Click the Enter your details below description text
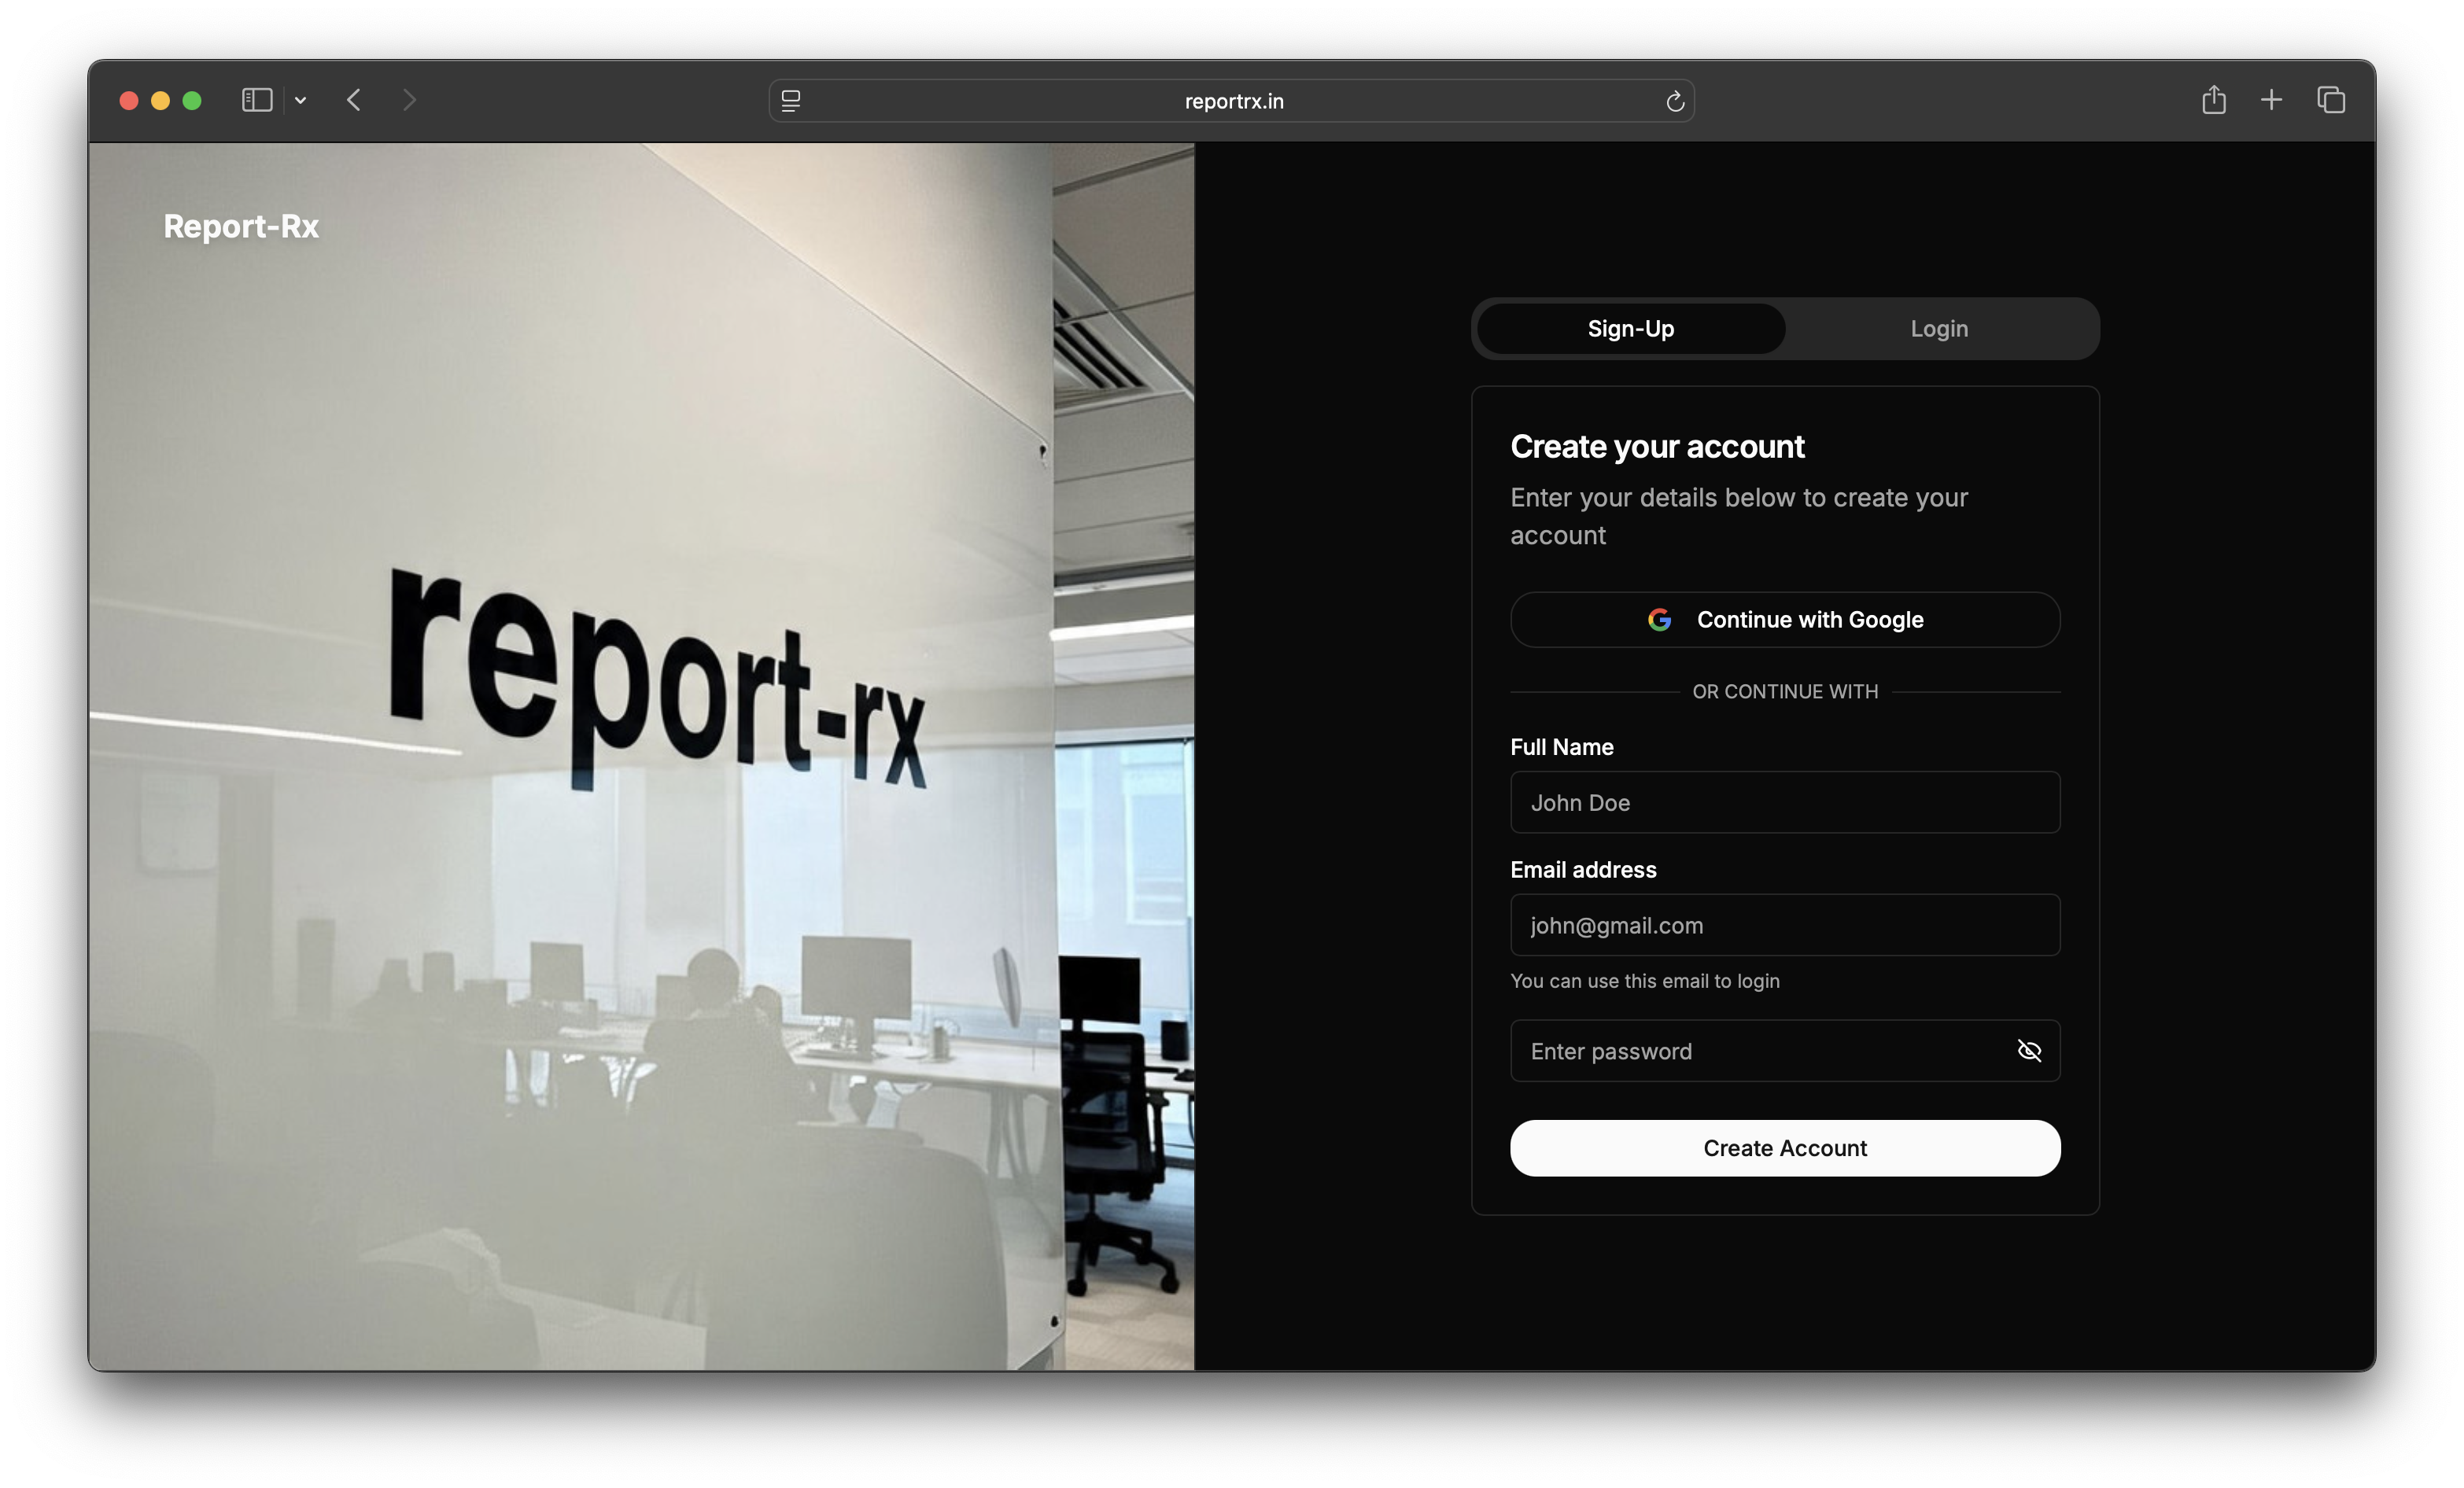 coord(1739,516)
